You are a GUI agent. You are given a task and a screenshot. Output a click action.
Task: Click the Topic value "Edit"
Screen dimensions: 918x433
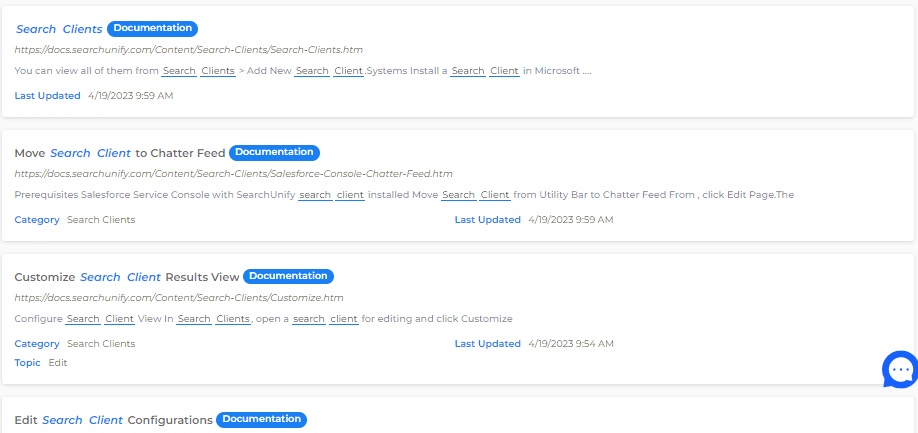tap(58, 362)
